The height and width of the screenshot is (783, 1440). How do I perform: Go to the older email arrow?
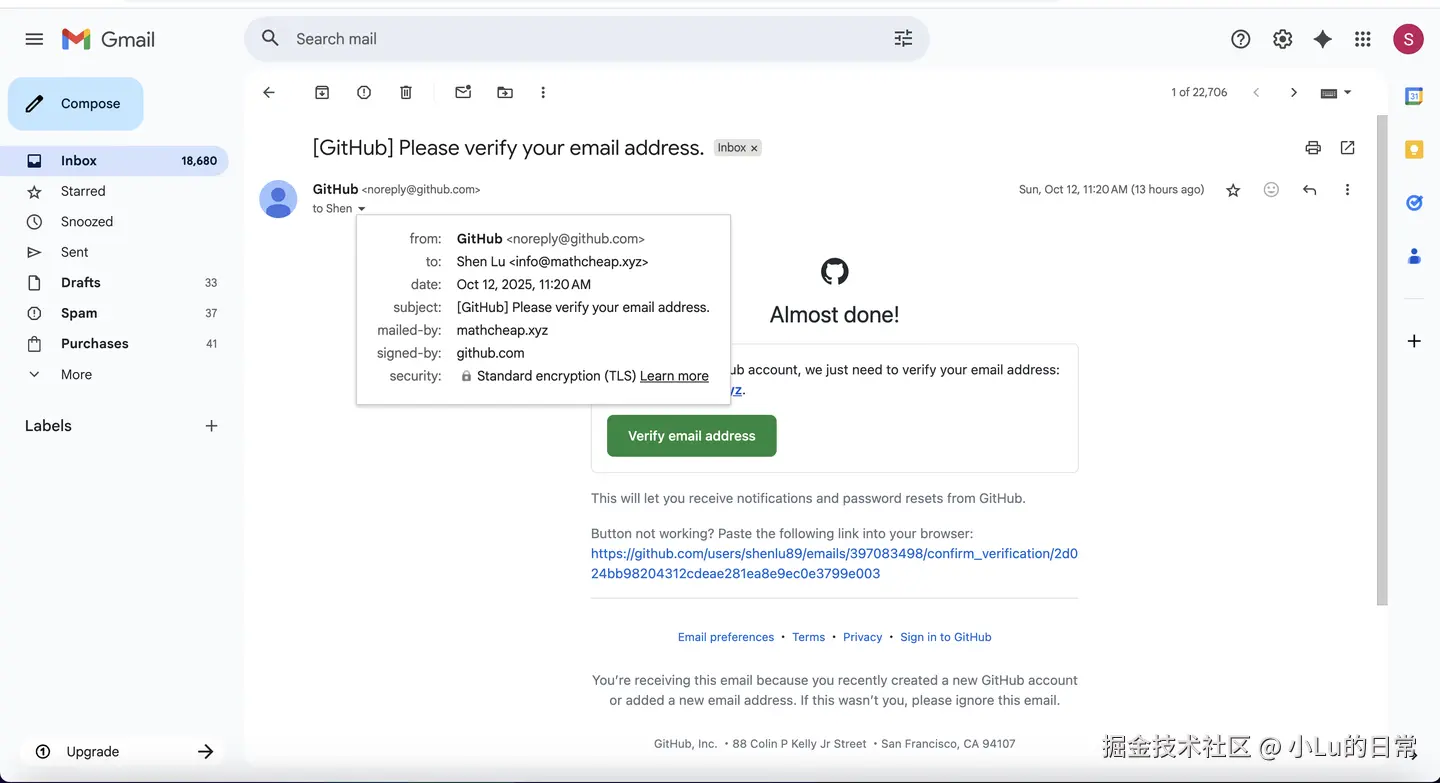1294,92
